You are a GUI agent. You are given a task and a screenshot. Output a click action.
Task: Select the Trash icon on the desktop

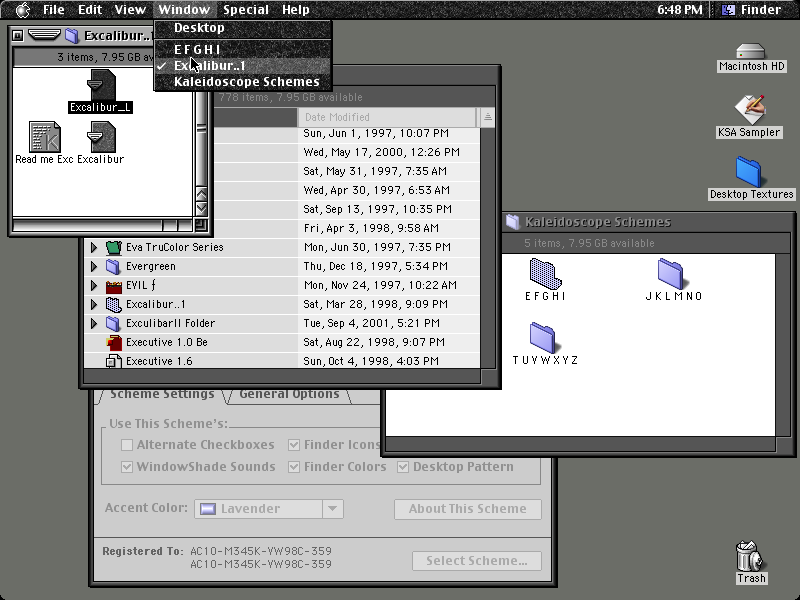pos(751,556)
